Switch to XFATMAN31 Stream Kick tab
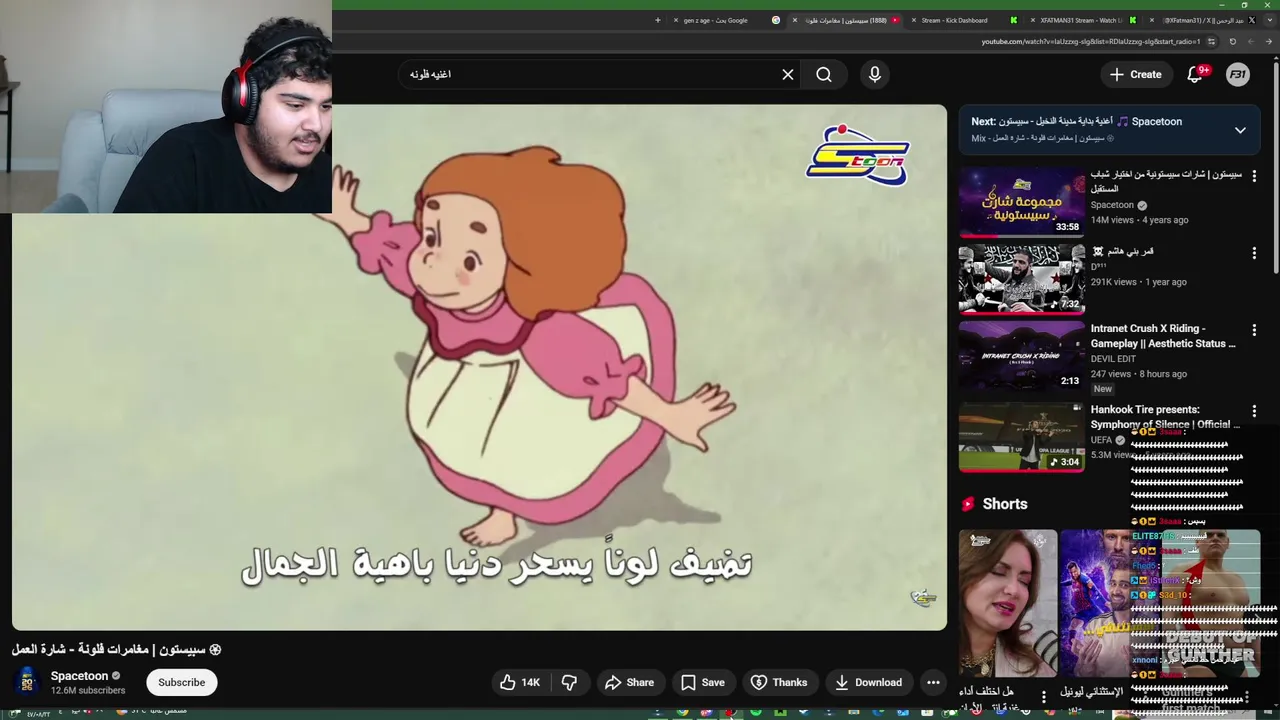Image resolution: width=1280 pixels, height=720 pixels. coord(1080,20)
